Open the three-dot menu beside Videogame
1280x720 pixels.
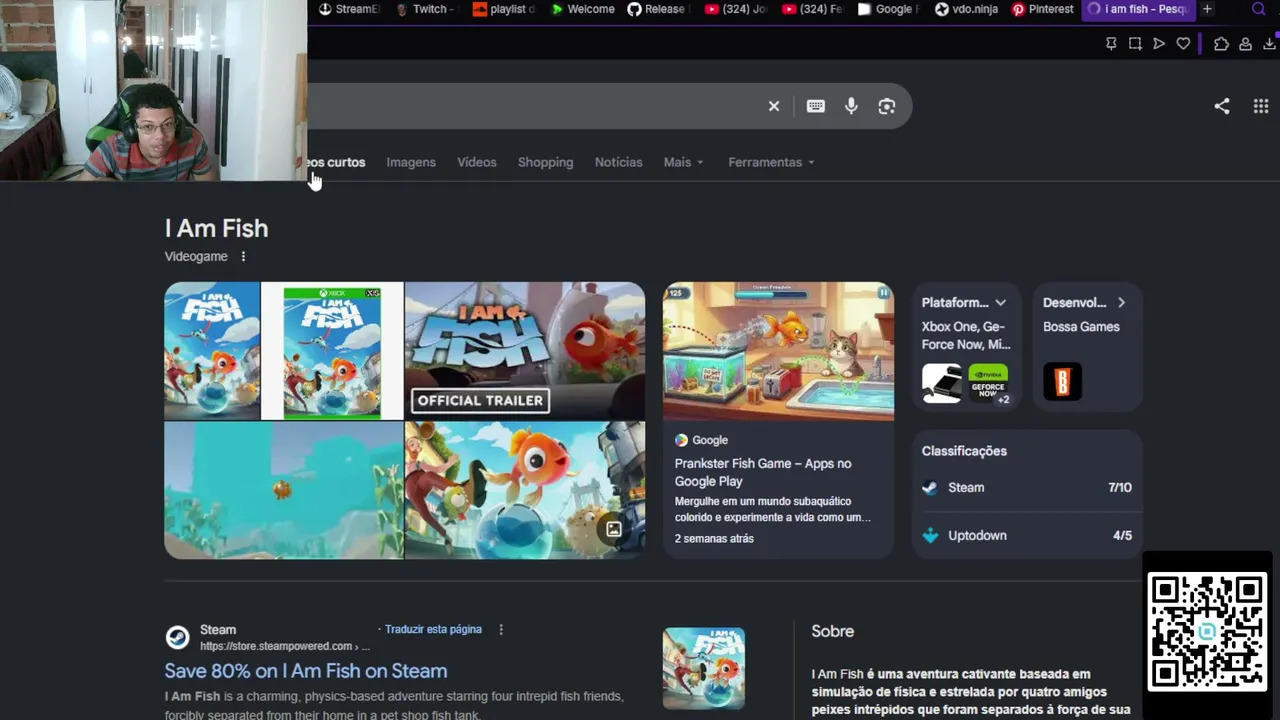click(243, 257)
